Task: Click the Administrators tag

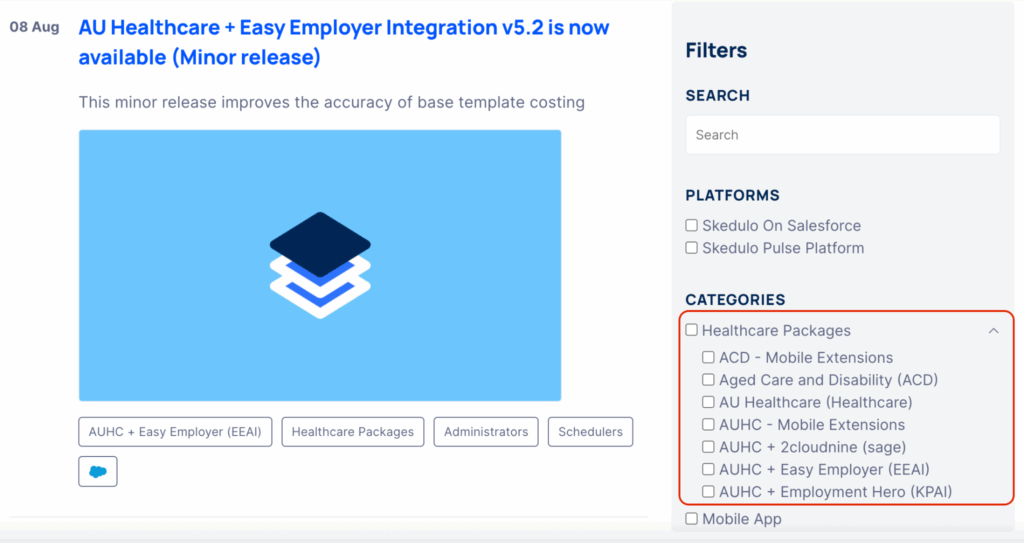Action: (x=486, y=432)
